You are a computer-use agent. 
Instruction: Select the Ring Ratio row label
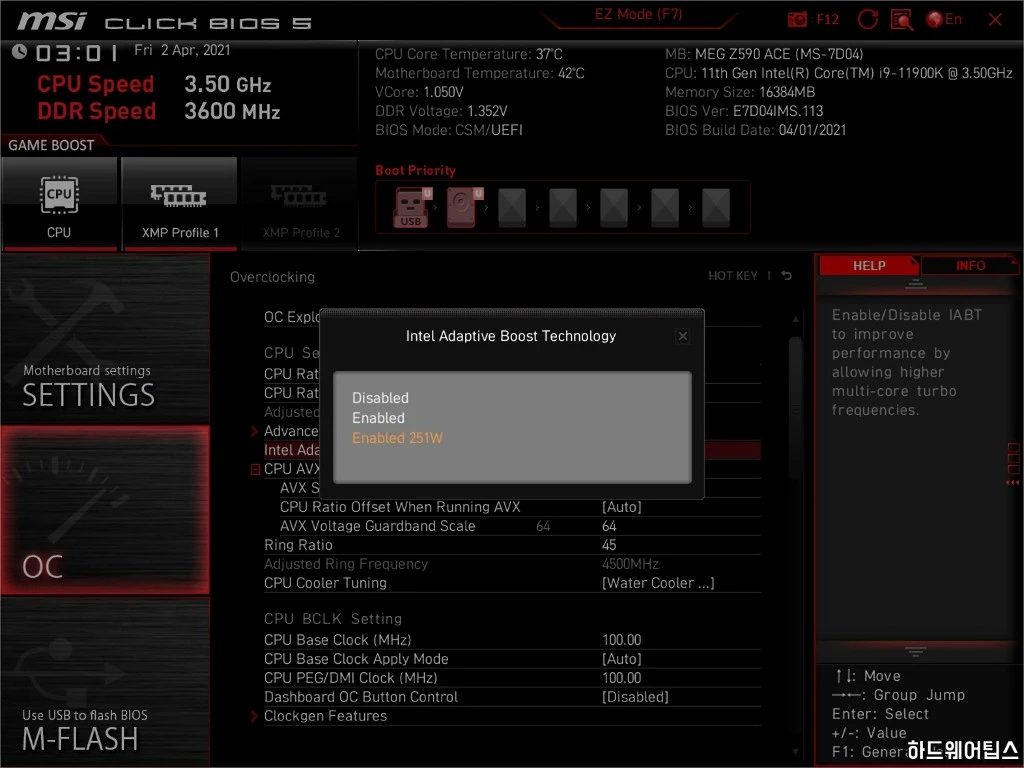pos(298,545)
